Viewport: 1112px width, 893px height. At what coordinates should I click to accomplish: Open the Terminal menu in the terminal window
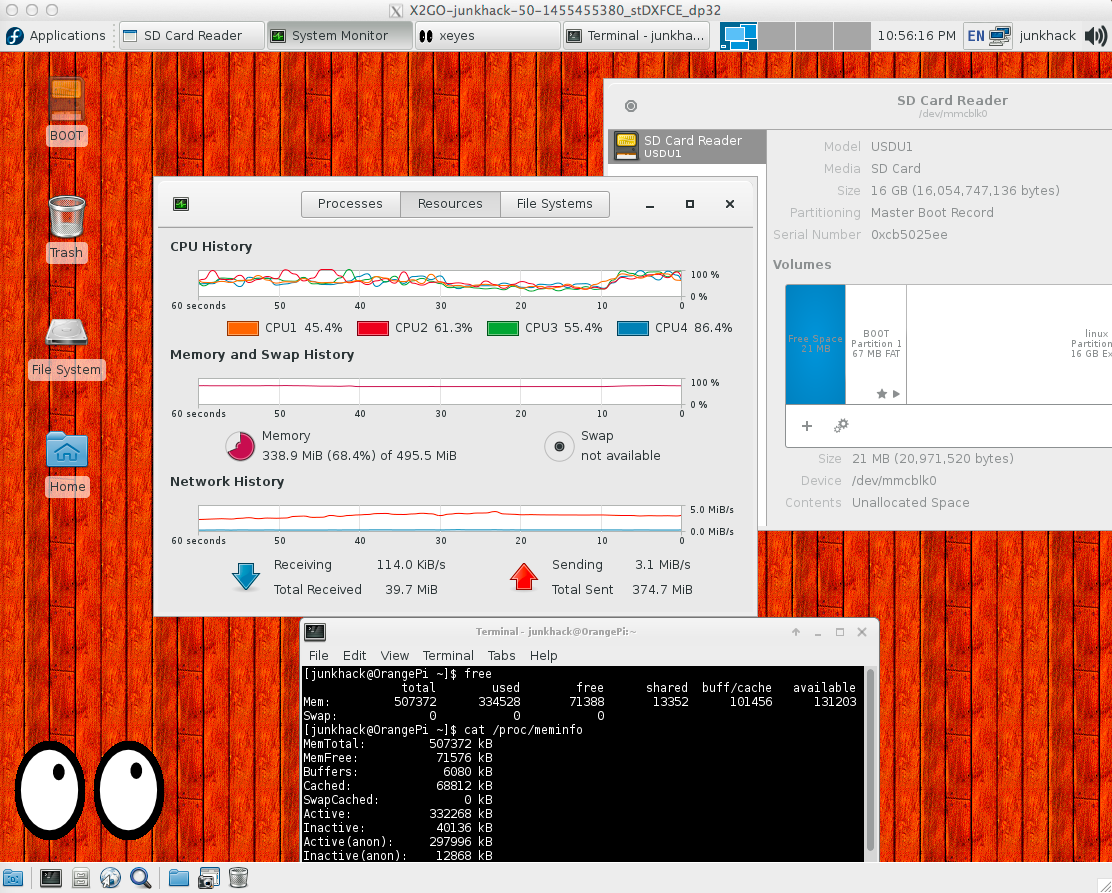447,655
